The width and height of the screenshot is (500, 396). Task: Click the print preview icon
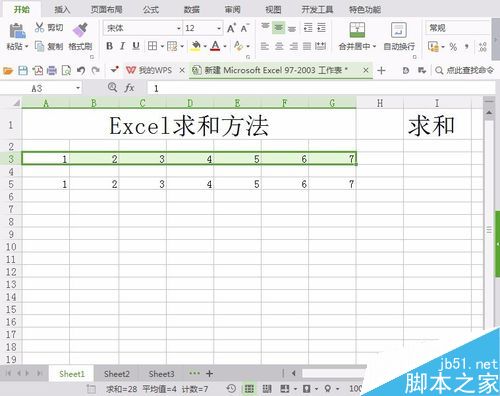pos(66,71)
